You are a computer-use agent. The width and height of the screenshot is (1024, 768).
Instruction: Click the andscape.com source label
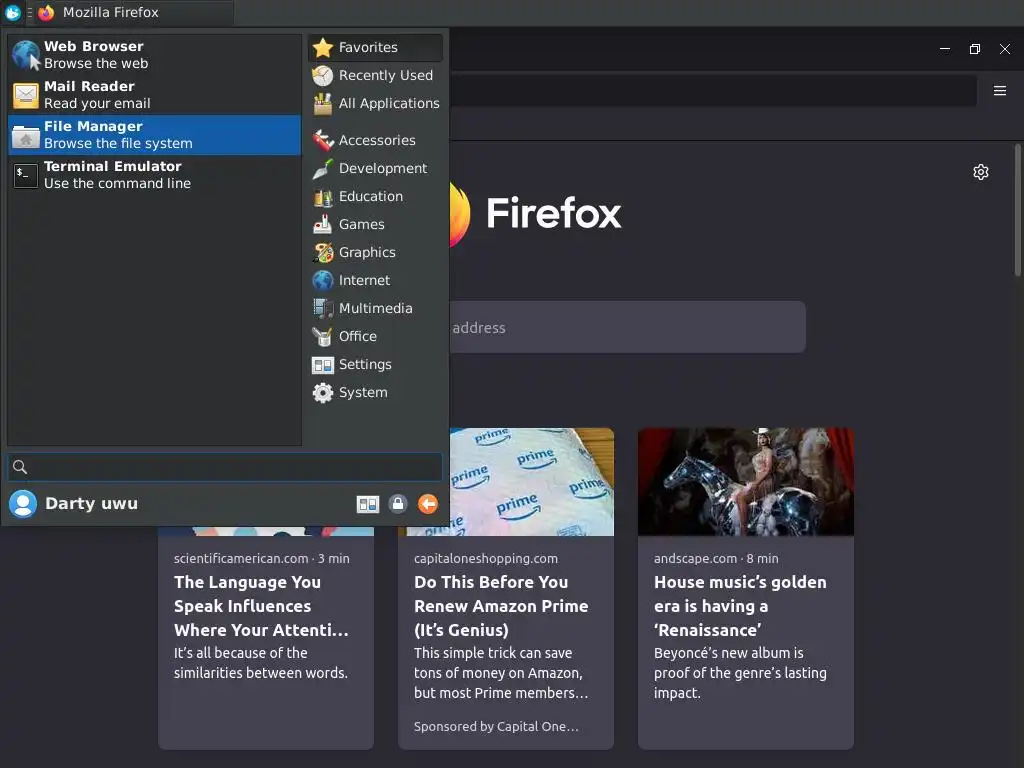(x=696, y=558)
